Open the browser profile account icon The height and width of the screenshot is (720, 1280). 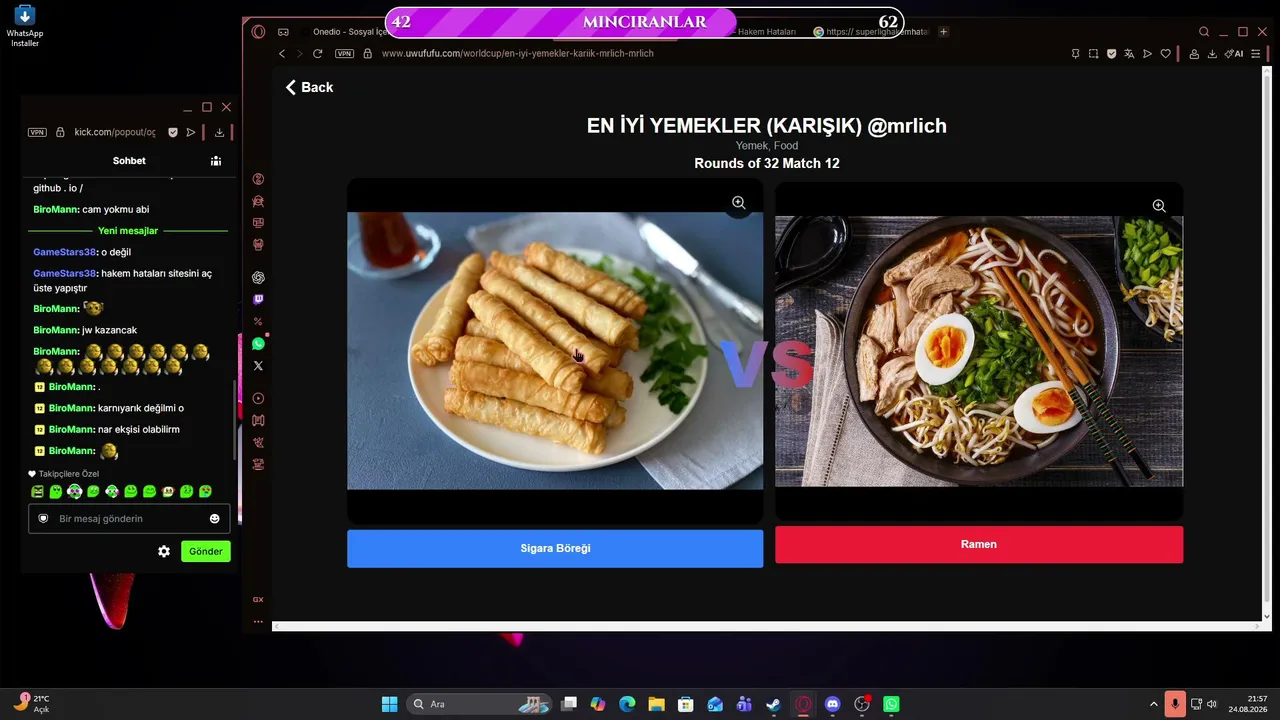click(1193, 54)
